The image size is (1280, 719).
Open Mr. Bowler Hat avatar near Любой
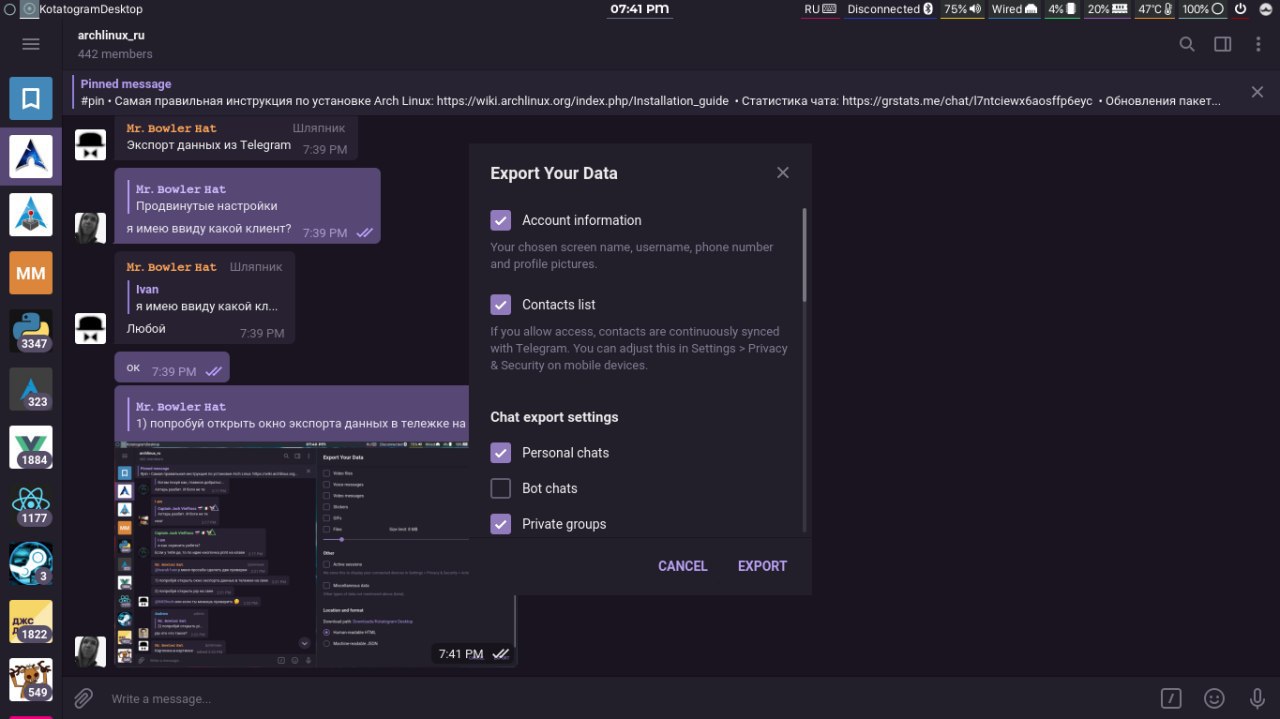[91, 329]
